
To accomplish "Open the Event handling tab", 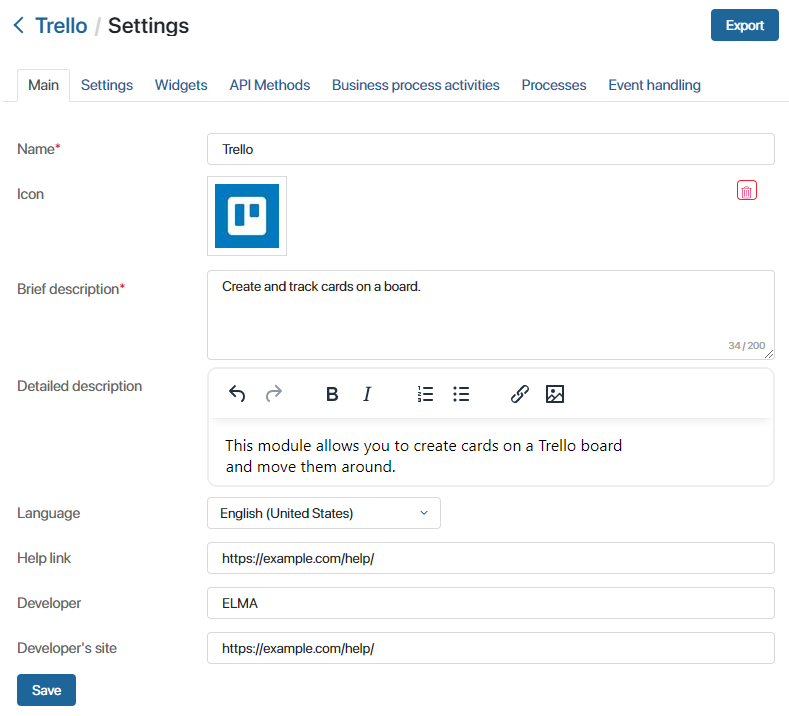I will (654, 85).
